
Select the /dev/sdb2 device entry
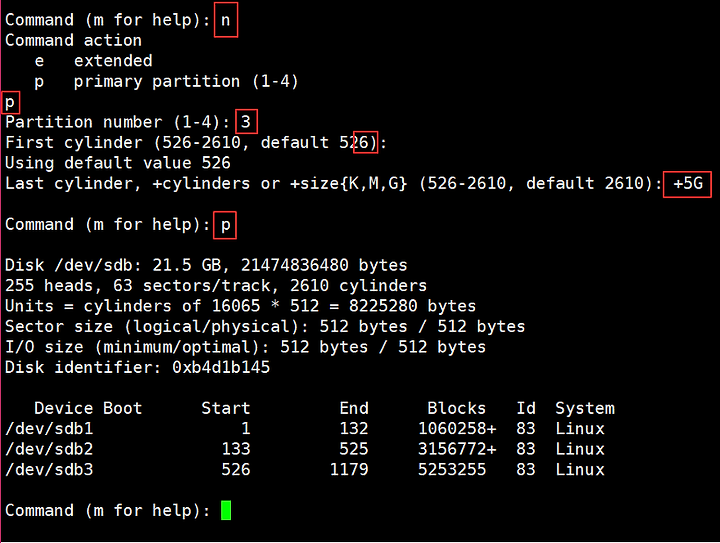click(49, 449)
